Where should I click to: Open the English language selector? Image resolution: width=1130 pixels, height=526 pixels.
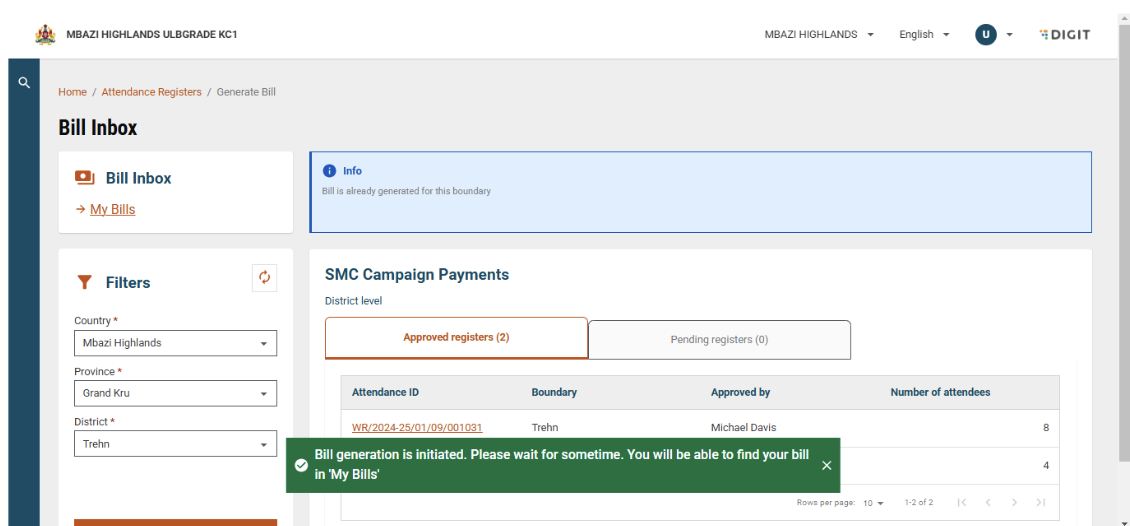923,34
